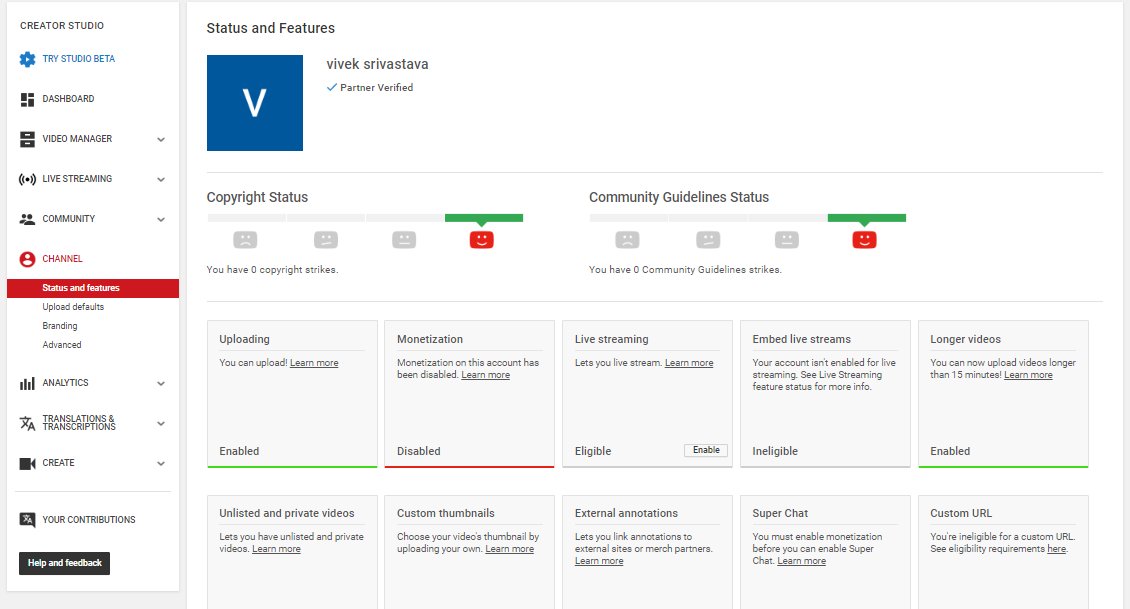Open Learn more in Custom thumbnails card
The image size is (1130, 609).
(x=510, y=549)
